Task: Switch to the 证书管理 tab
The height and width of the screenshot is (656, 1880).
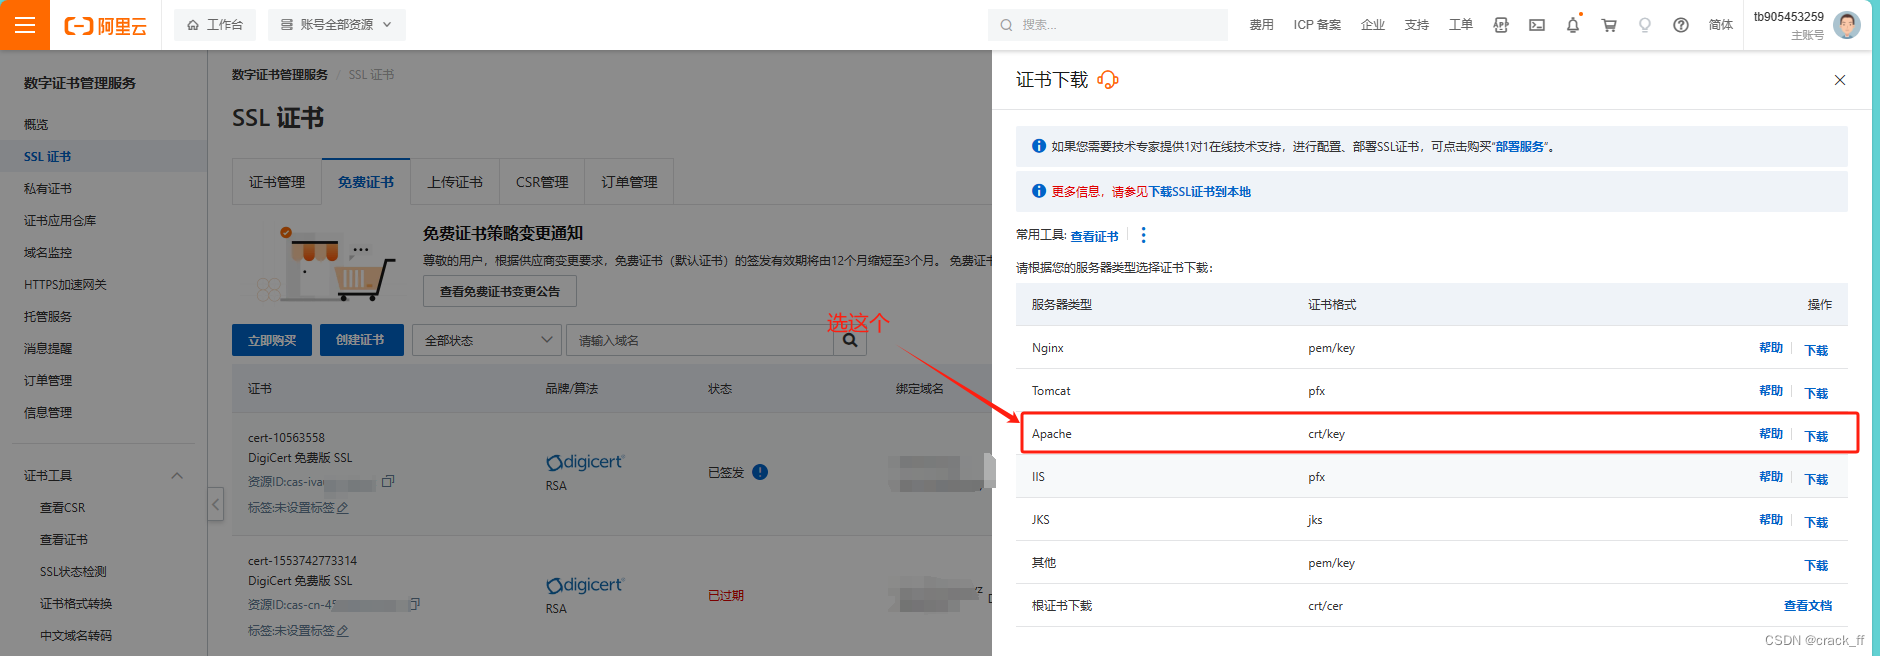Action: tap(277, 182)
